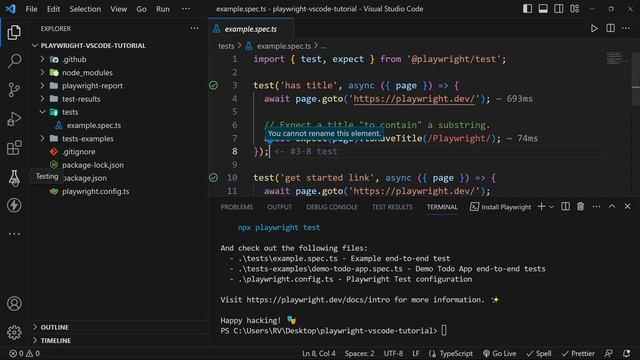
Task: Show additional activity bar views
Action: click(x=14, y=234)
